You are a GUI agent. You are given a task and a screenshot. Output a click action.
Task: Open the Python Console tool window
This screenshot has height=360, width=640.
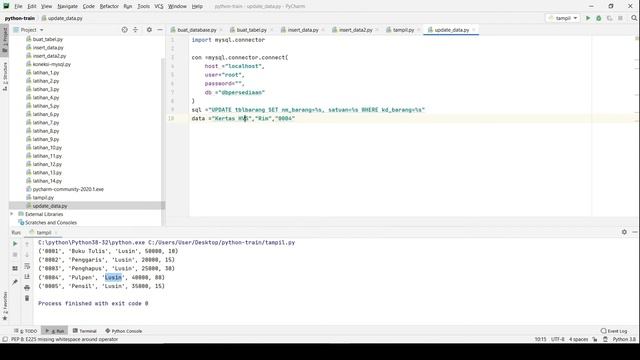click(124, 331)
